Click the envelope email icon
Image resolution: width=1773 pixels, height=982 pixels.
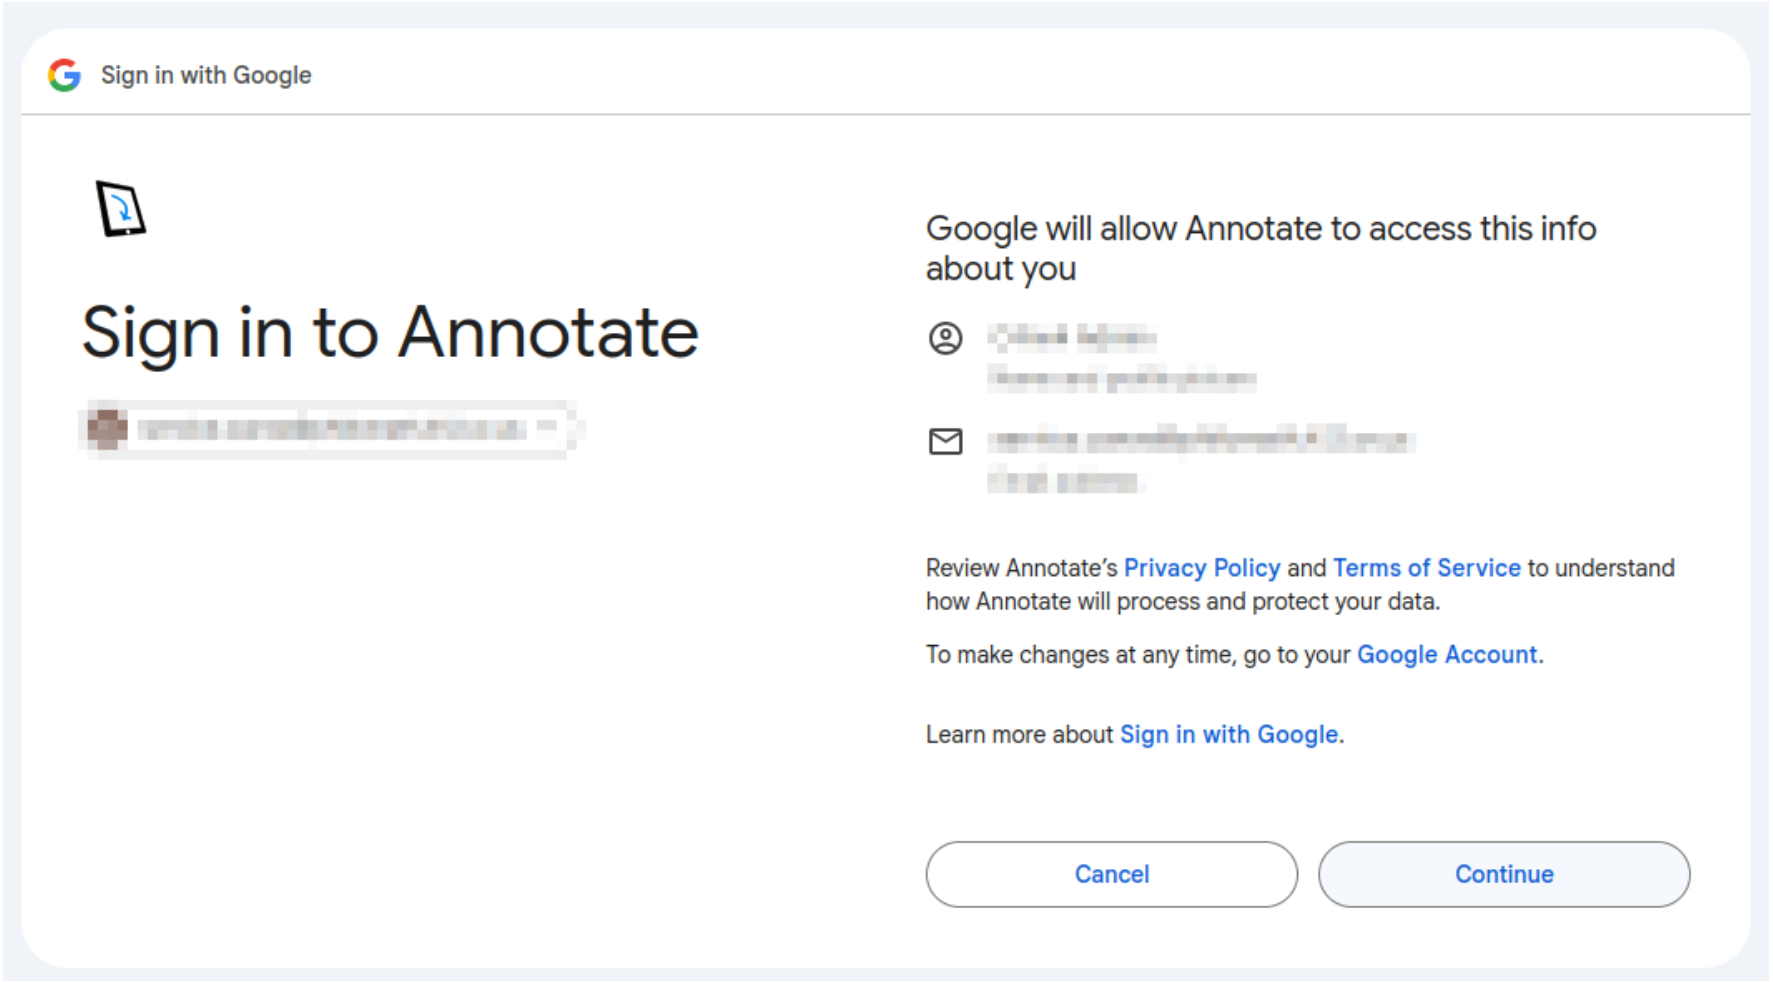pos(945,441)
